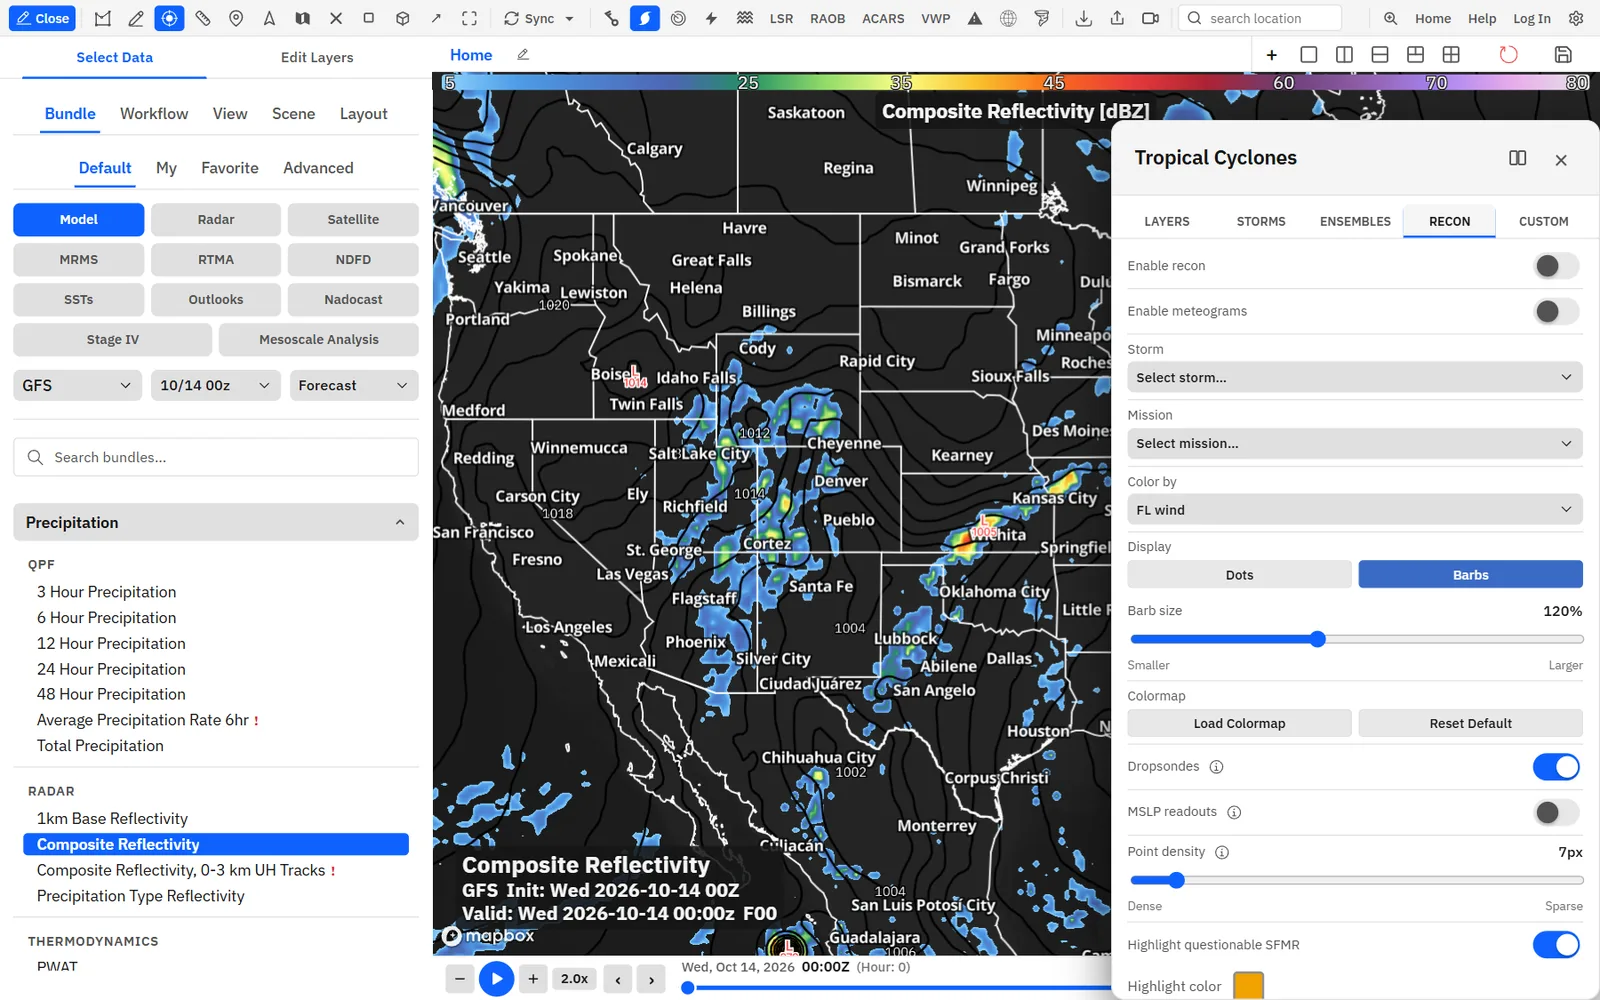Click the download icon
The height and width of the screenshot is (1000, 1600).
pos(1083,18)
